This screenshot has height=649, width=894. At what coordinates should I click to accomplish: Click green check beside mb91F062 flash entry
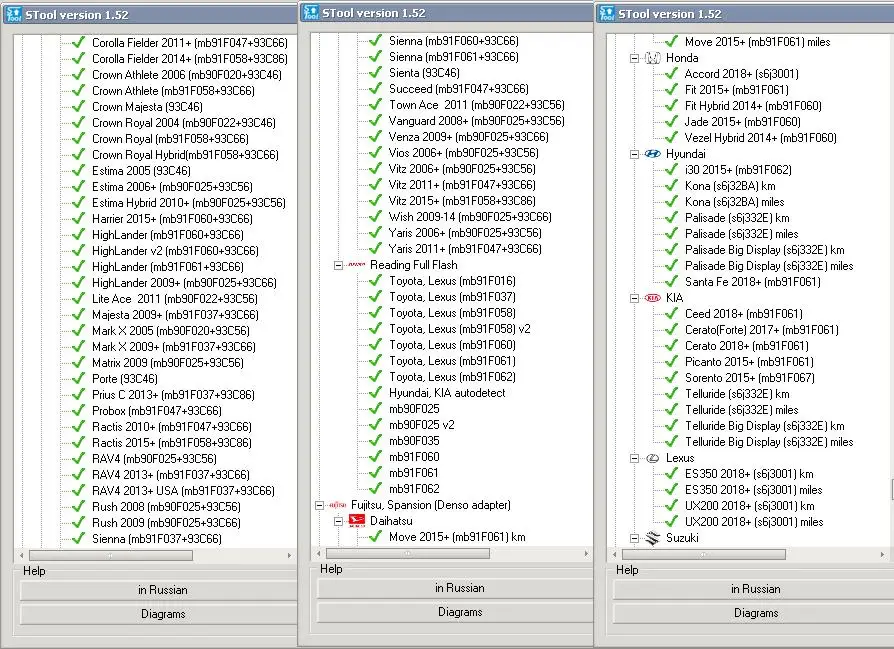[375, 488]
